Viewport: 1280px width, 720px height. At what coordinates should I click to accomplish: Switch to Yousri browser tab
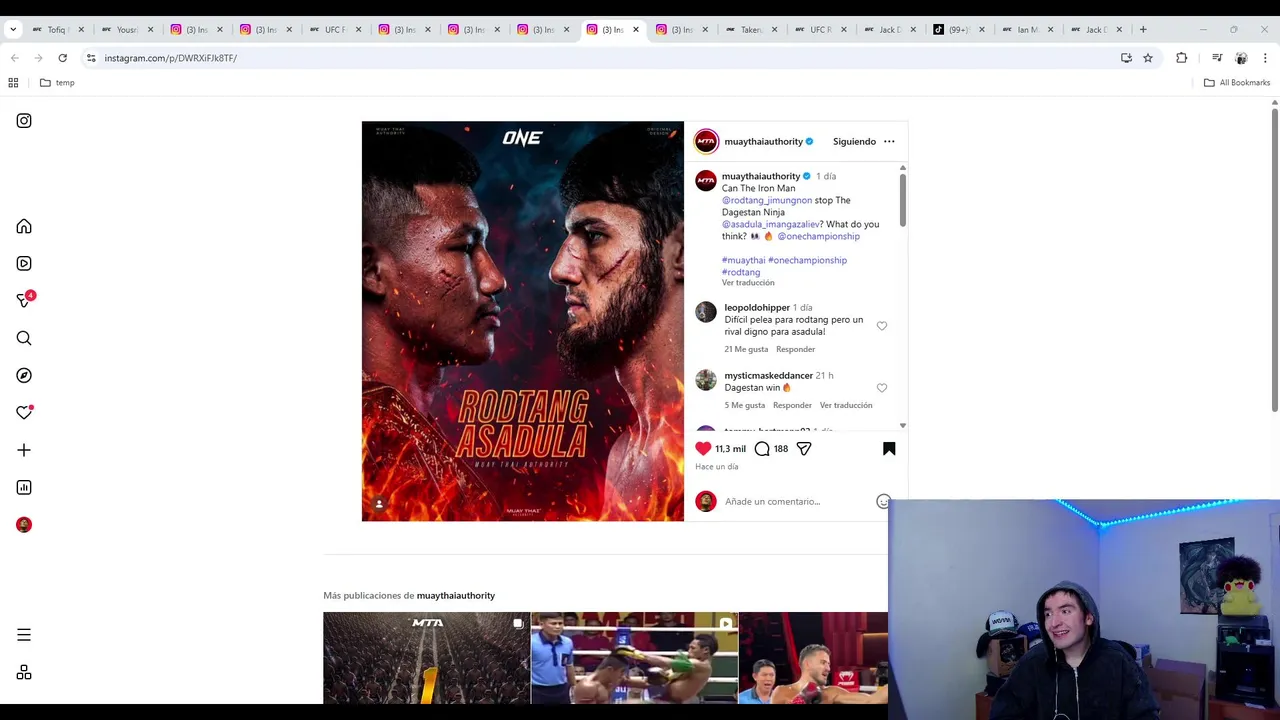[127, 29]
